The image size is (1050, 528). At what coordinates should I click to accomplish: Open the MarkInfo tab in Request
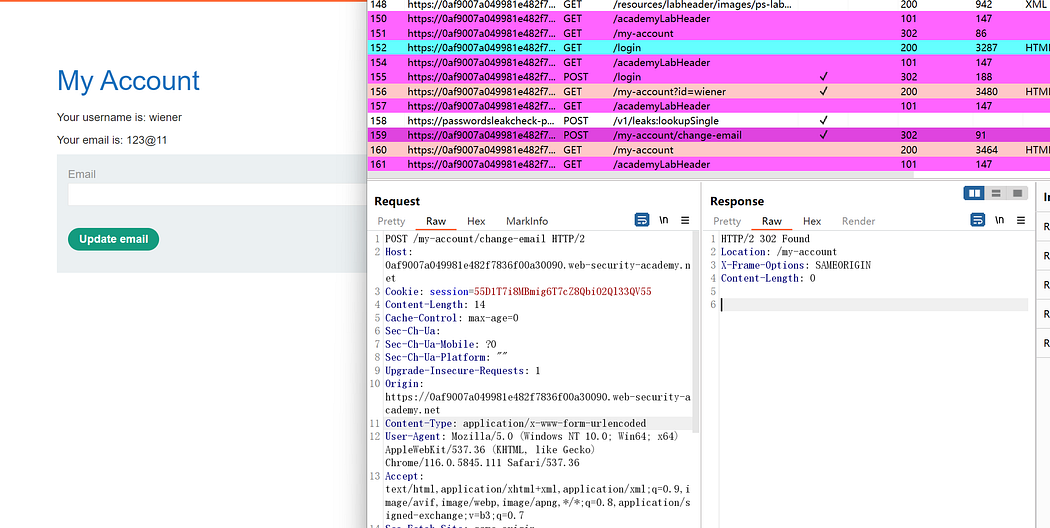[x=527, y=221]
